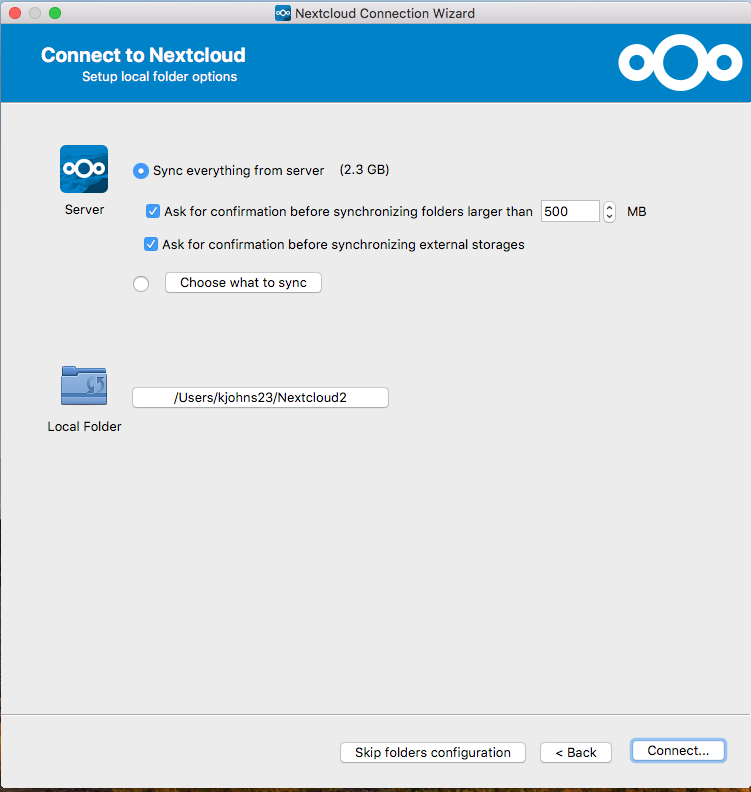Disable confirmation for folders larger than limit
The image size is (751, 792).
point(153,211)
